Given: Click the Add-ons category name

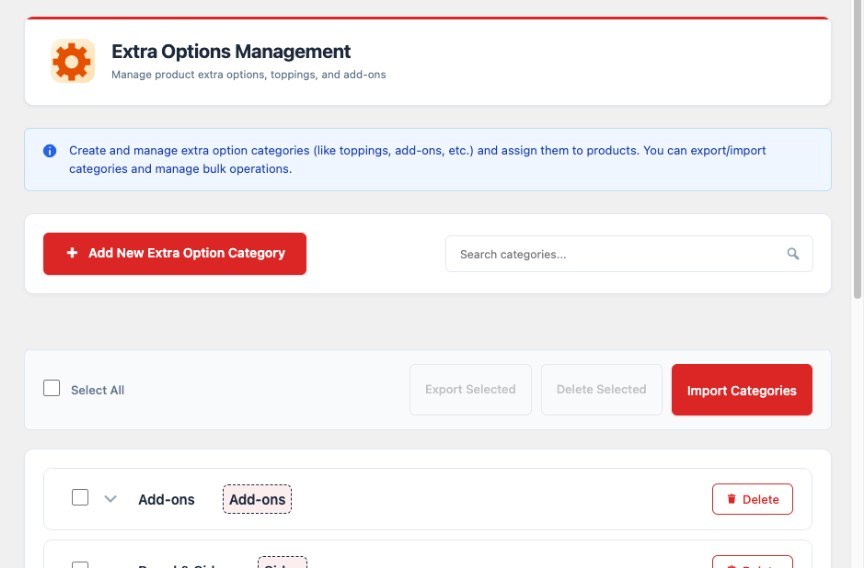Looking at the screenshot, I should point(166,500).
